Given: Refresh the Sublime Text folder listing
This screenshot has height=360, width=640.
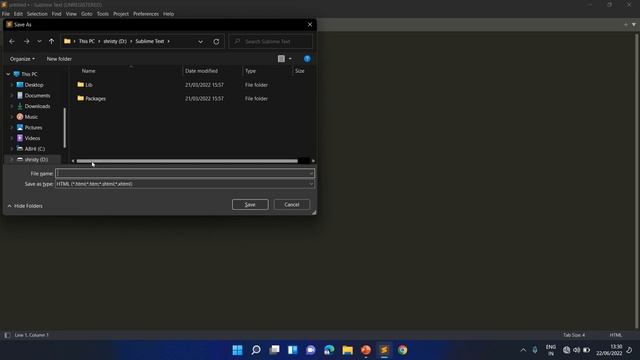Looking at the screenshot, I should point(216,41).
